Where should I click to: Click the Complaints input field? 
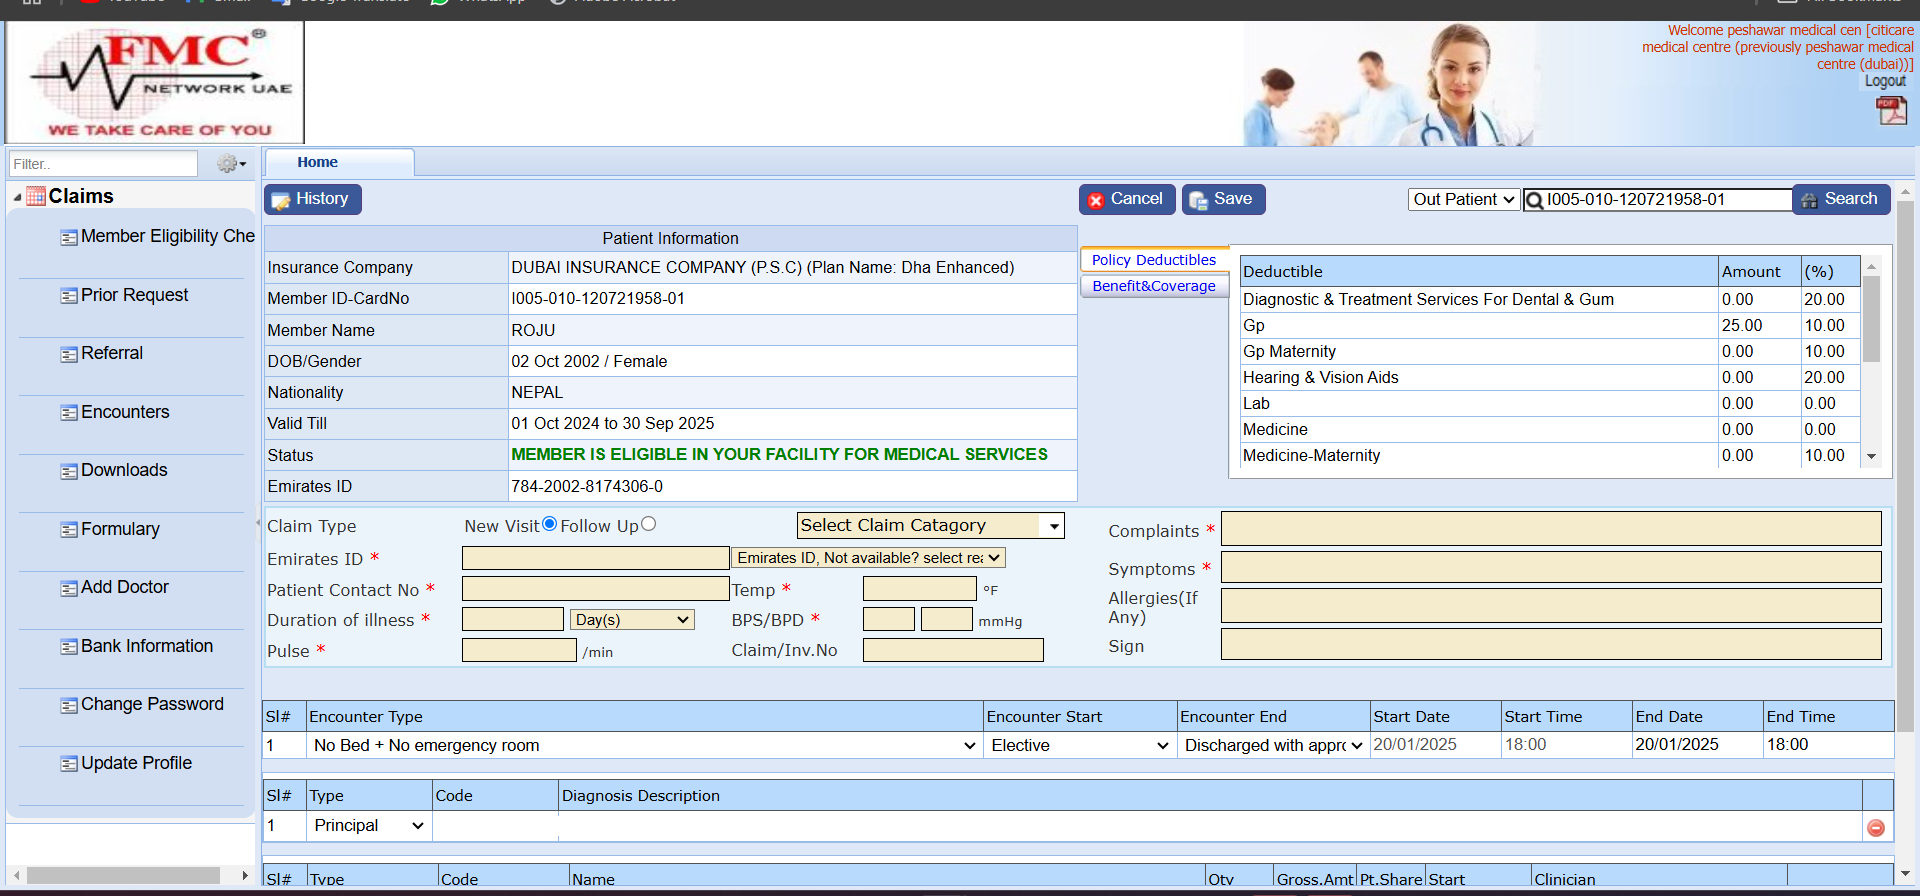pyautogui.click(x=1550, y=529)
